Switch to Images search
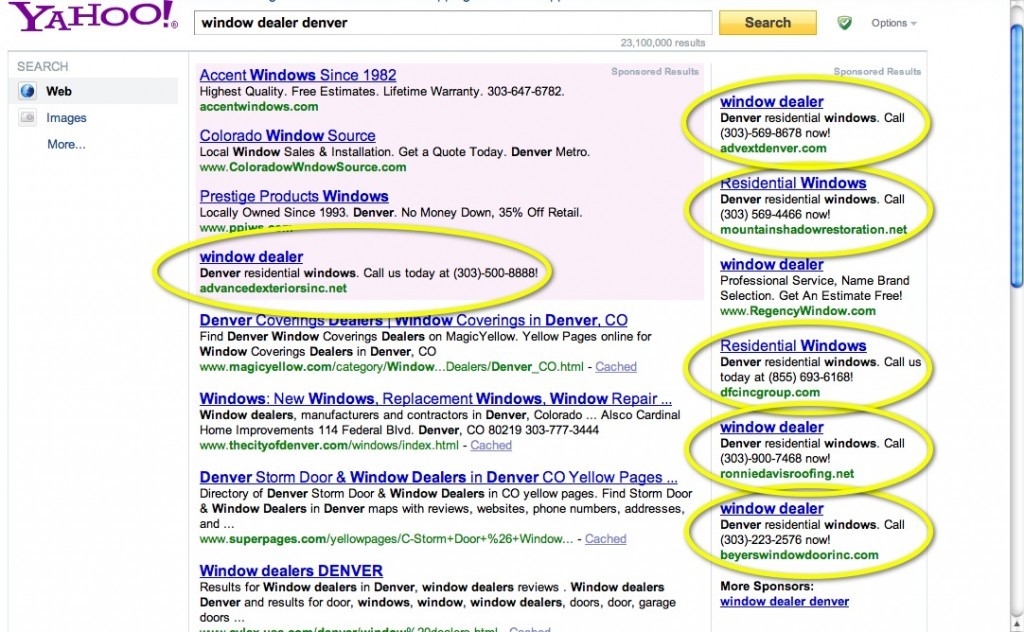This screenshot has height=632, width=1024. (66, 117)
